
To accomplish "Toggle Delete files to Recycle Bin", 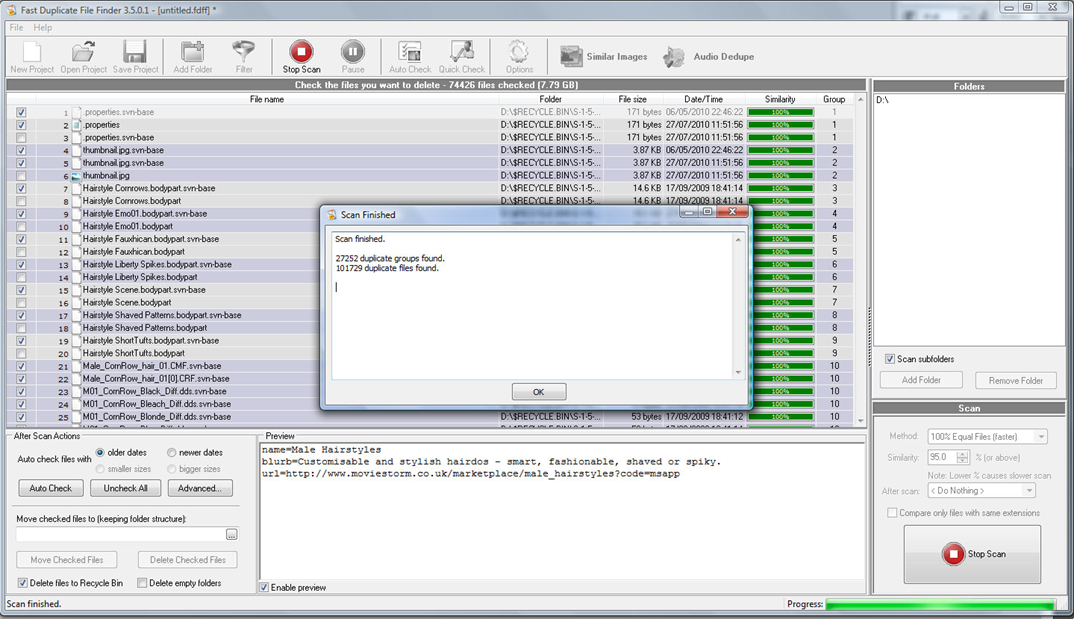I will (x=23, y=583).
